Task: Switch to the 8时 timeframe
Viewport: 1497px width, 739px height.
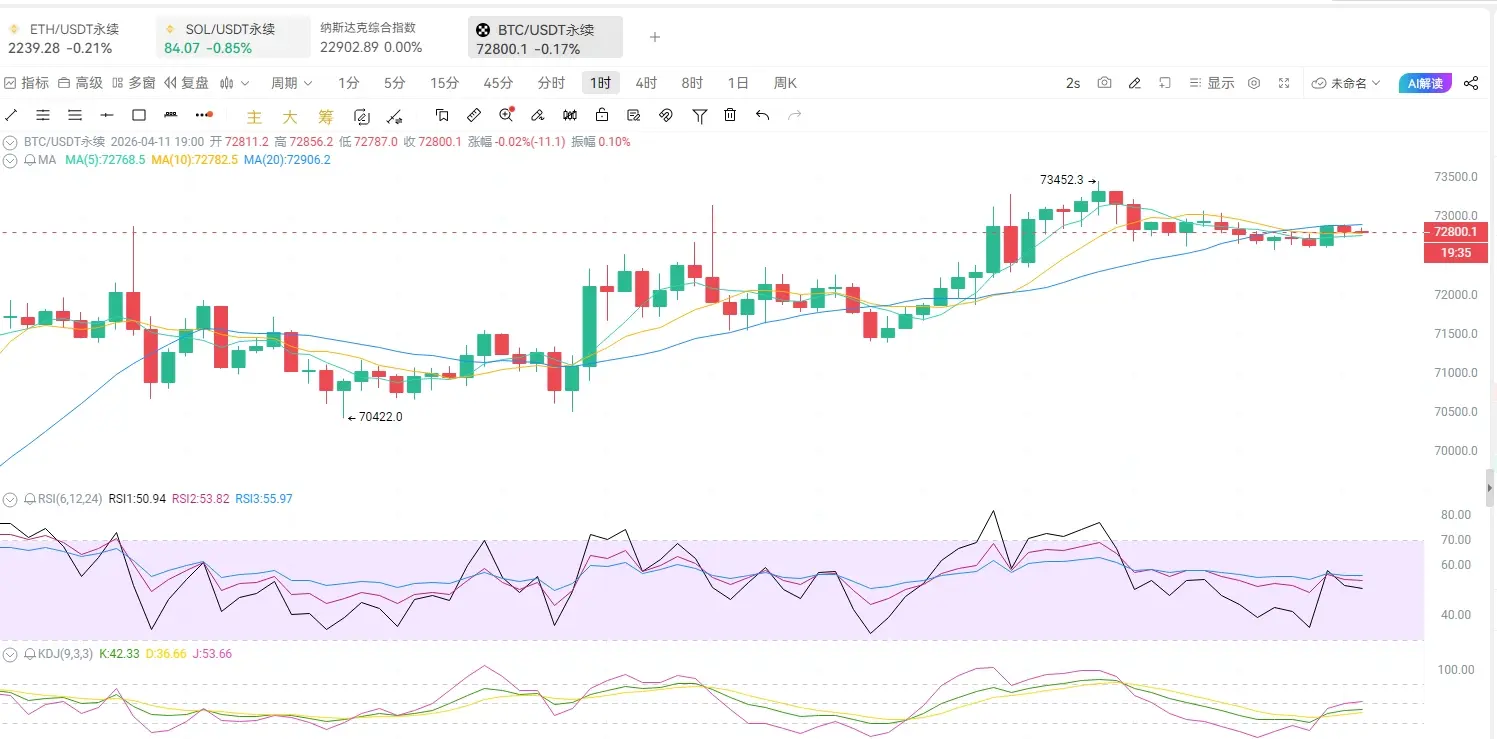Action: (x=693, y=83)
